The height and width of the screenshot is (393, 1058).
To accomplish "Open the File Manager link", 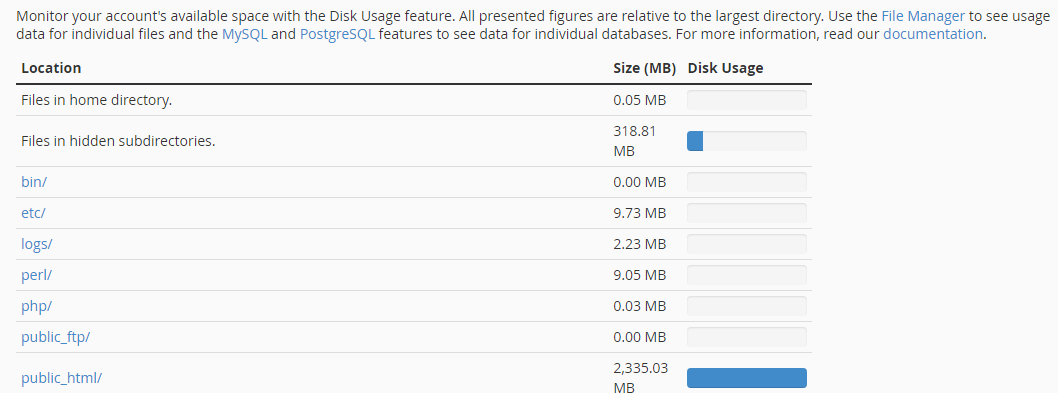I will 923,16.
